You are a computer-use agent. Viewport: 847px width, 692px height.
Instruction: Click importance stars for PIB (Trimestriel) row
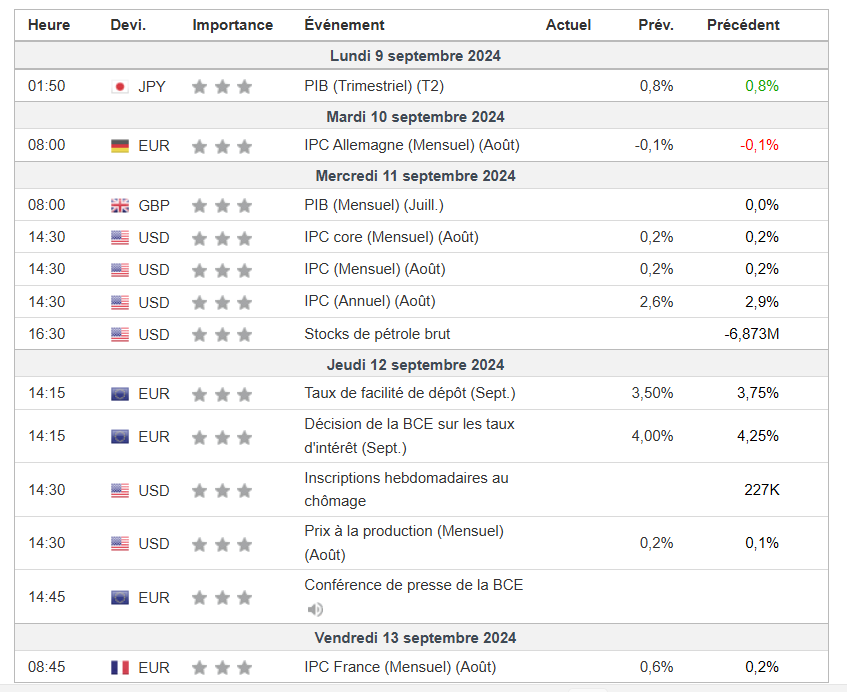click(x=222, y=87)
